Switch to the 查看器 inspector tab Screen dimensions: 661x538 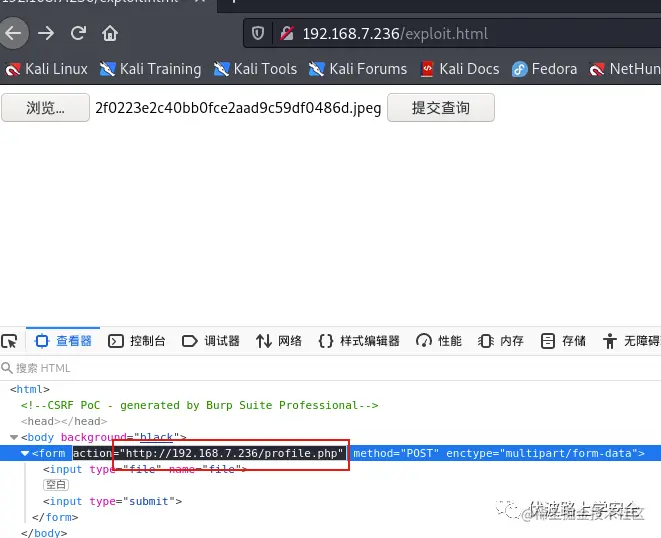(x=63, y=341)
